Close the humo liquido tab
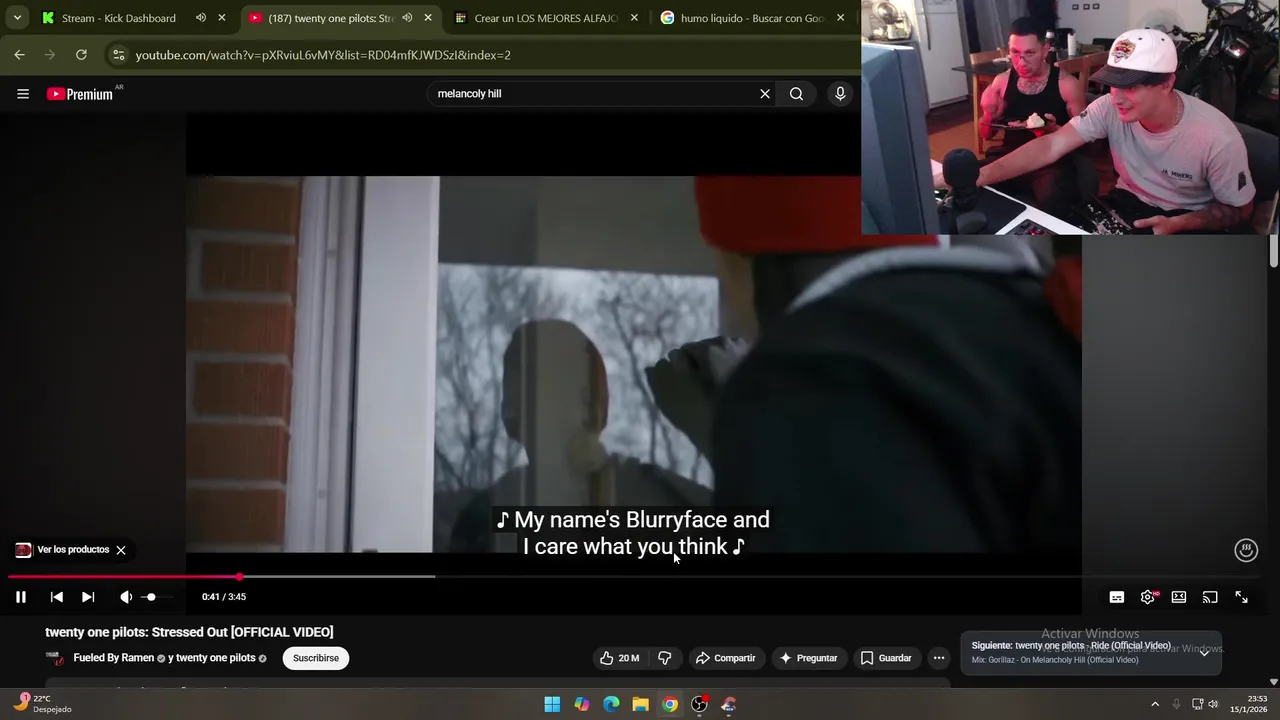The image size is (1280, 720). tap(840, 18)
